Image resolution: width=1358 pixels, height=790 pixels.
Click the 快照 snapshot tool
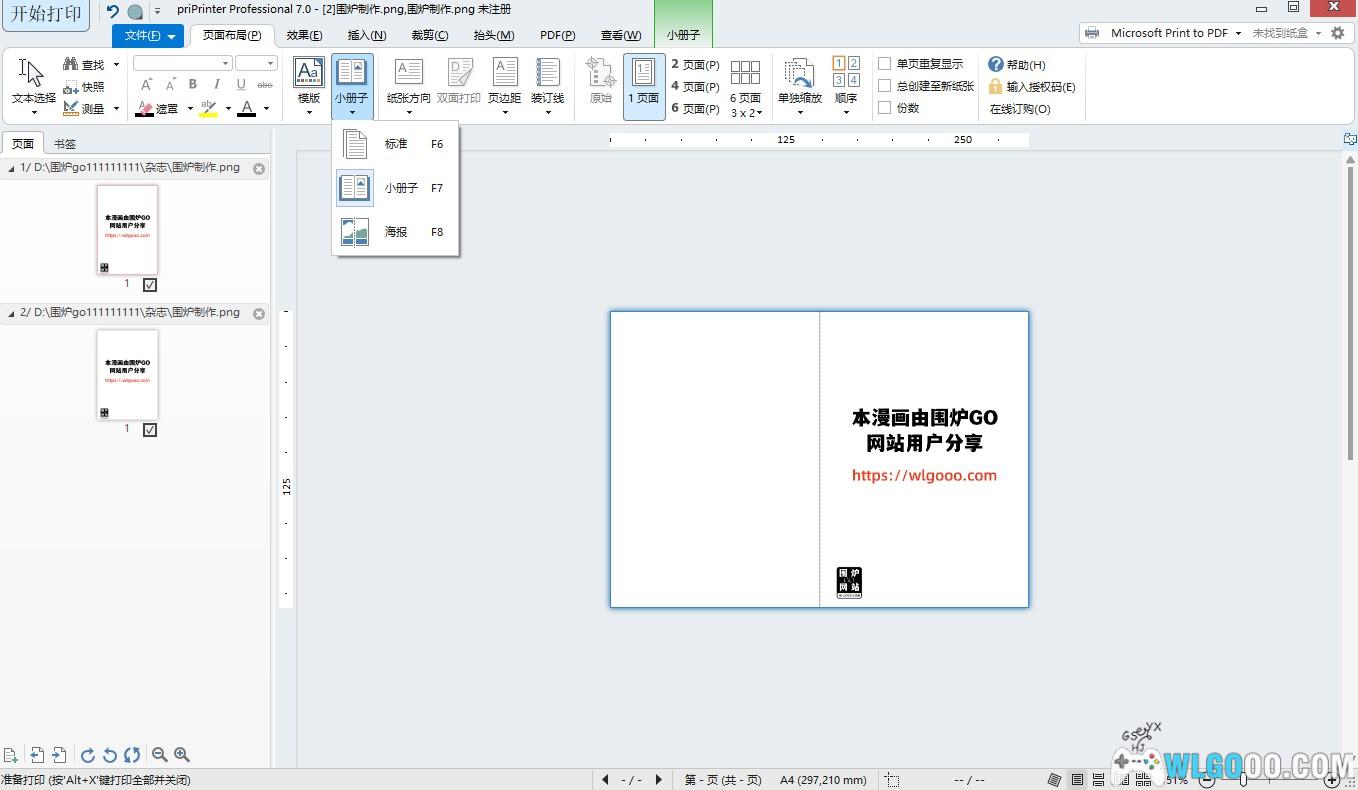tap(84, 87)
